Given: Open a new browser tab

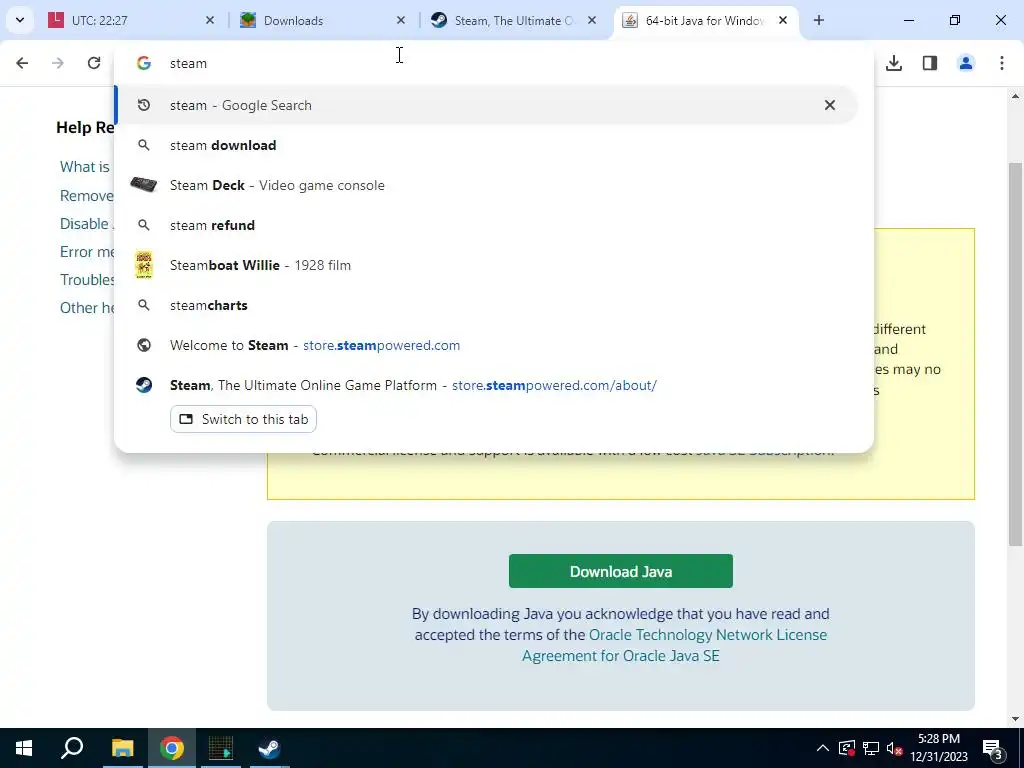Looking at the screenshot, I should [819, 21].
